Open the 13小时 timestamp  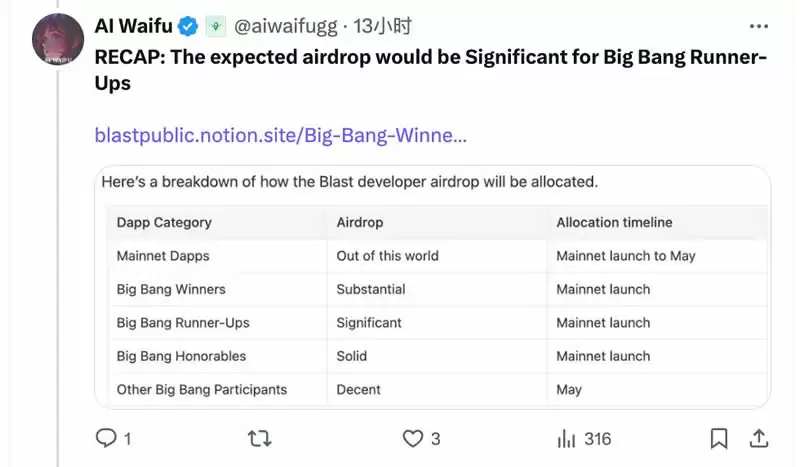[382, 26]
